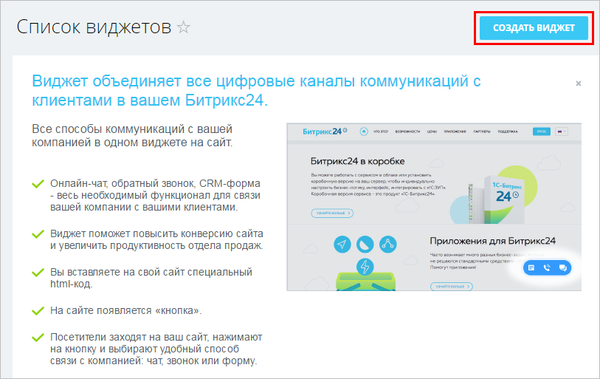Click the green checkmark beside 'Онлайн-чат'

tap(38, 184)
